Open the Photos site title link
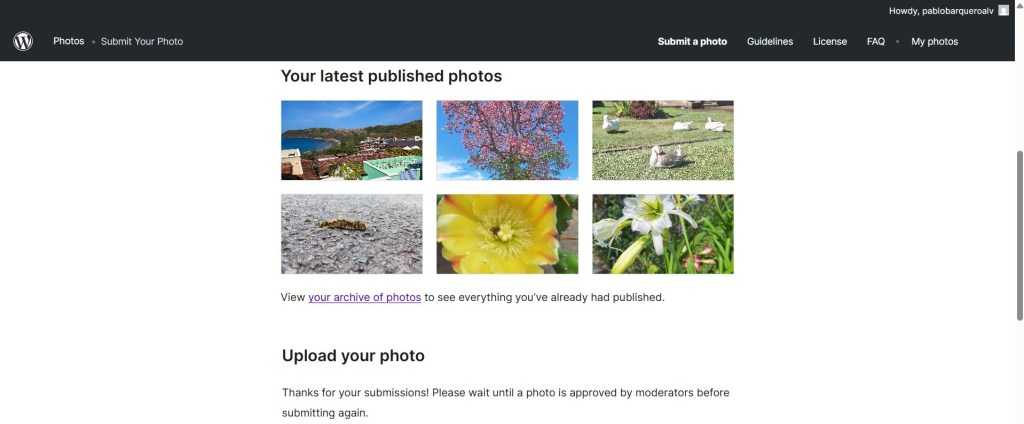The width and height of the screenshot is (1024, 424). (69, 41)
